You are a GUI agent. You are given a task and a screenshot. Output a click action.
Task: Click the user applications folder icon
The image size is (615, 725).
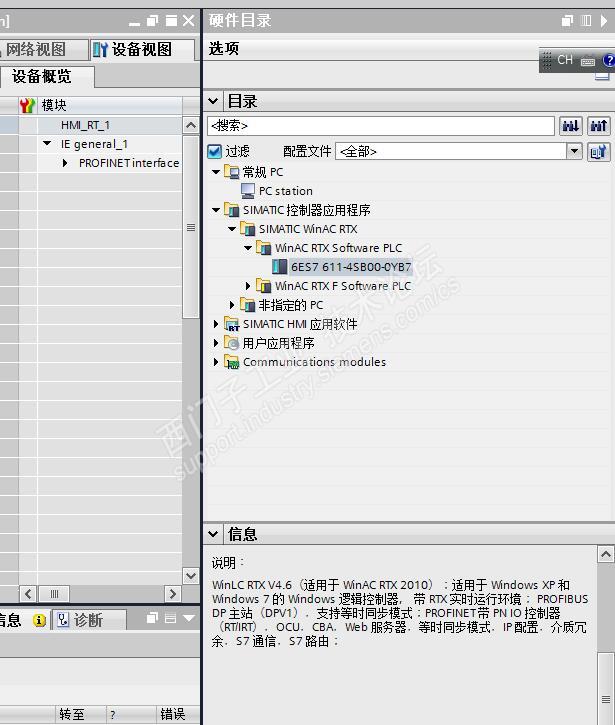click(231, 343)
